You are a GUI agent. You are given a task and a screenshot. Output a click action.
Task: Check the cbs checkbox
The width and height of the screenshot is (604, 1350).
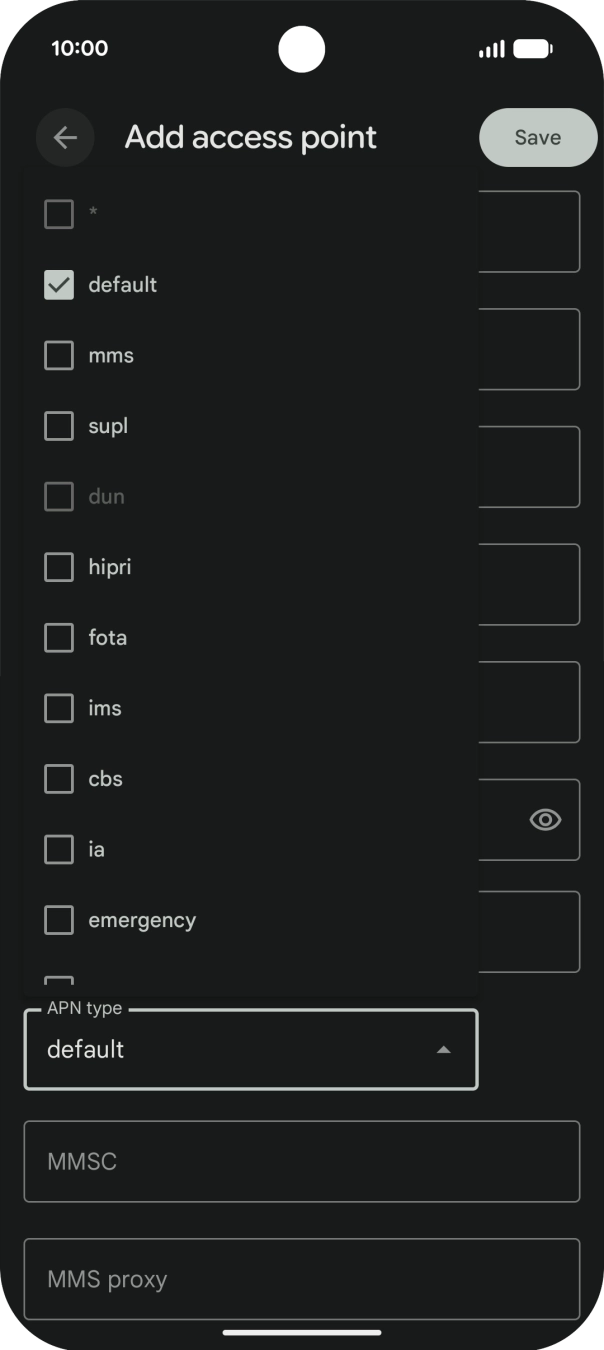pyautogui.click(x=59, y=779)
